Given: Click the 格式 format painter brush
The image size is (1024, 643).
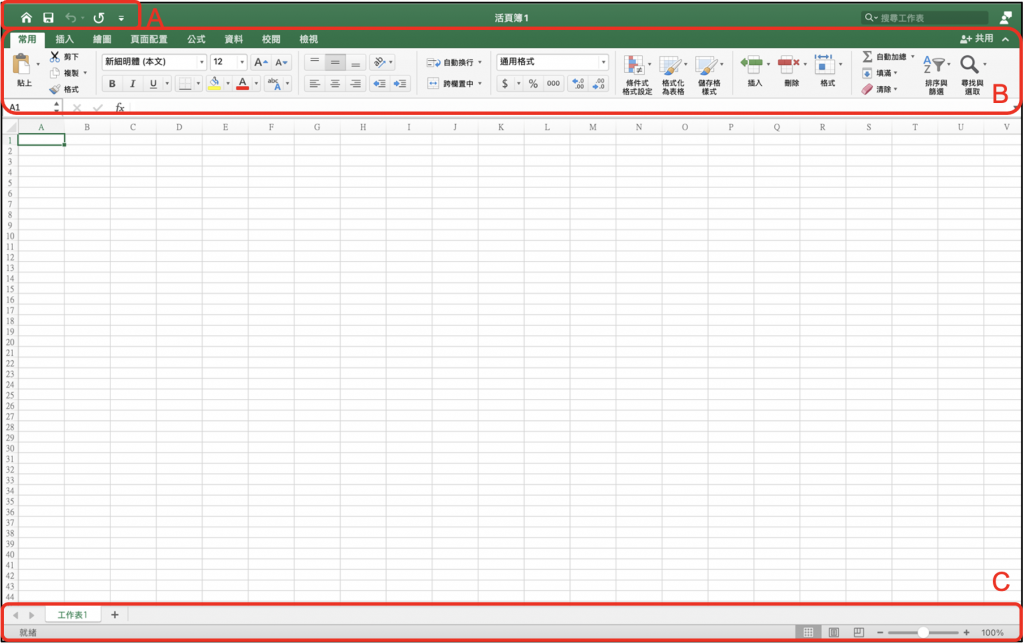Looking at the screenshot, I should click(x=65, y=89).
